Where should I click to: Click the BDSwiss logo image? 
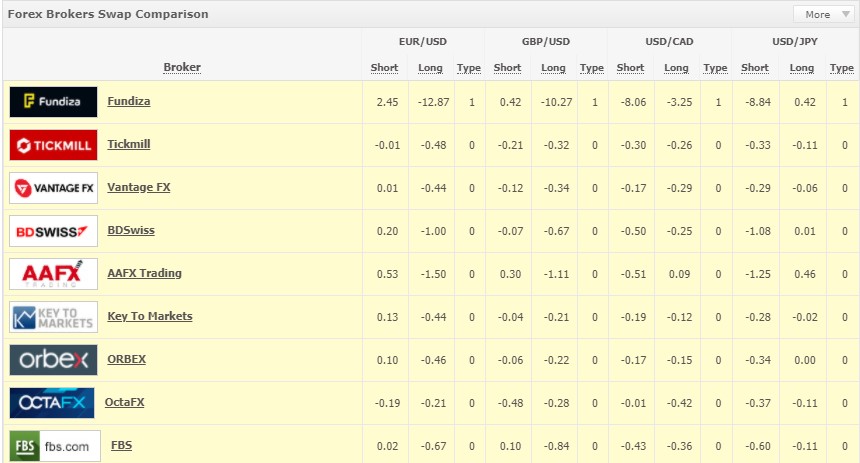click(x=53, y=231)
